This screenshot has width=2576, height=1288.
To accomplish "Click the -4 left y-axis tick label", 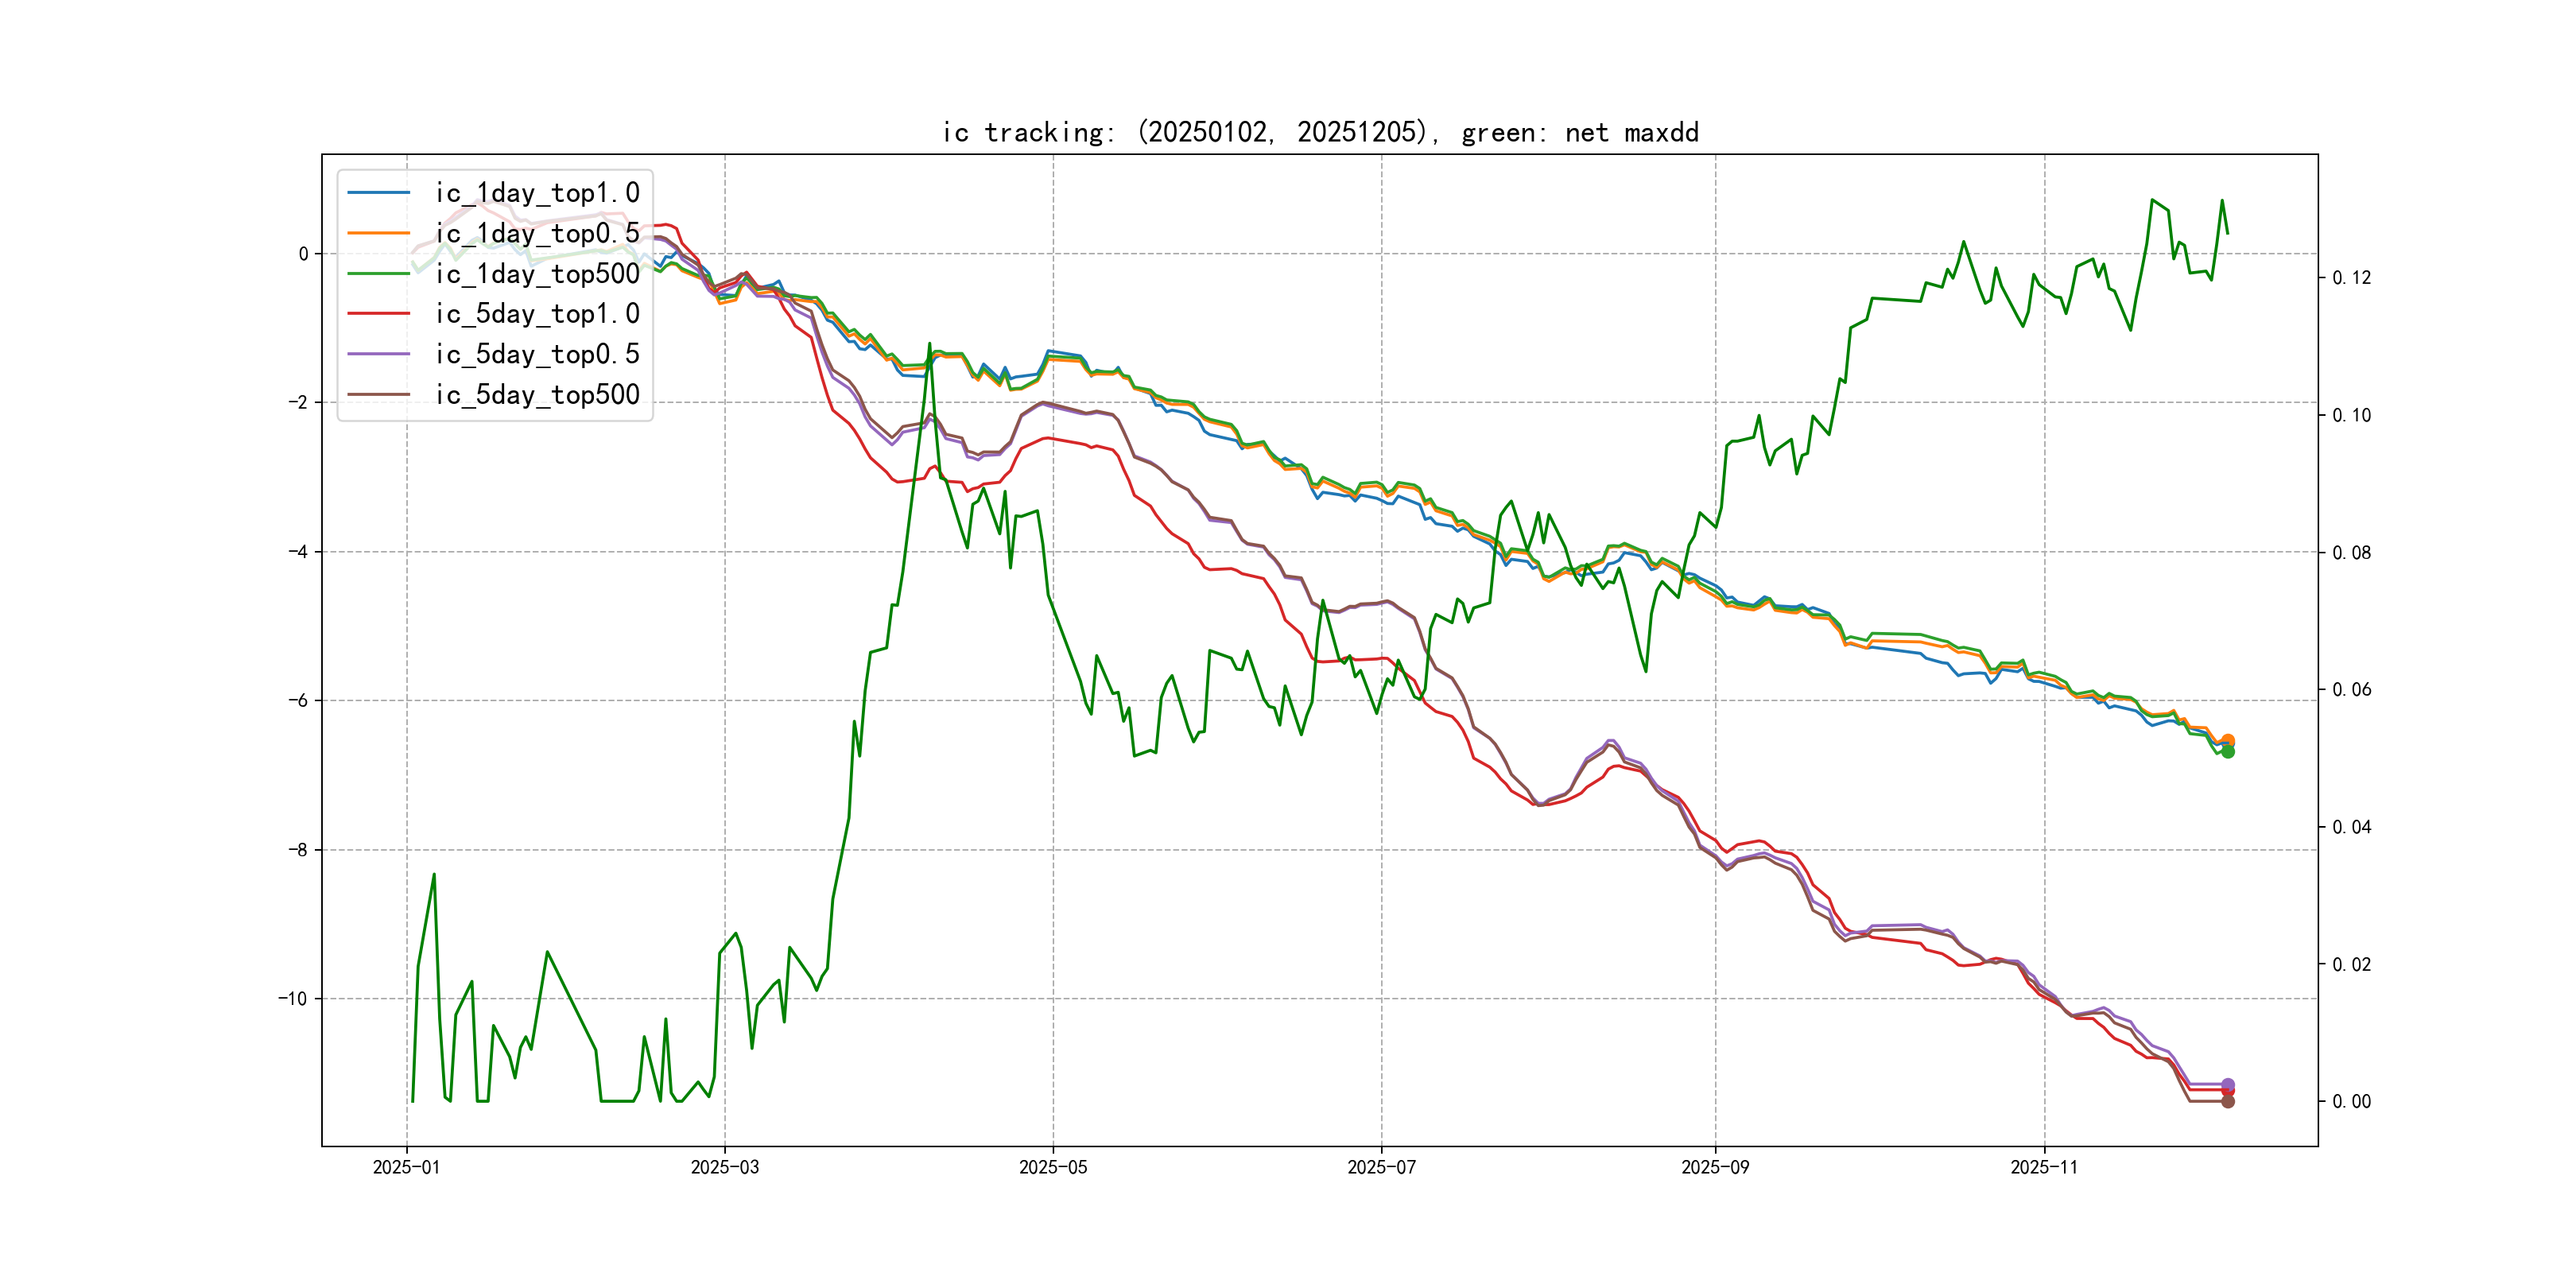I will click(297, 551).
